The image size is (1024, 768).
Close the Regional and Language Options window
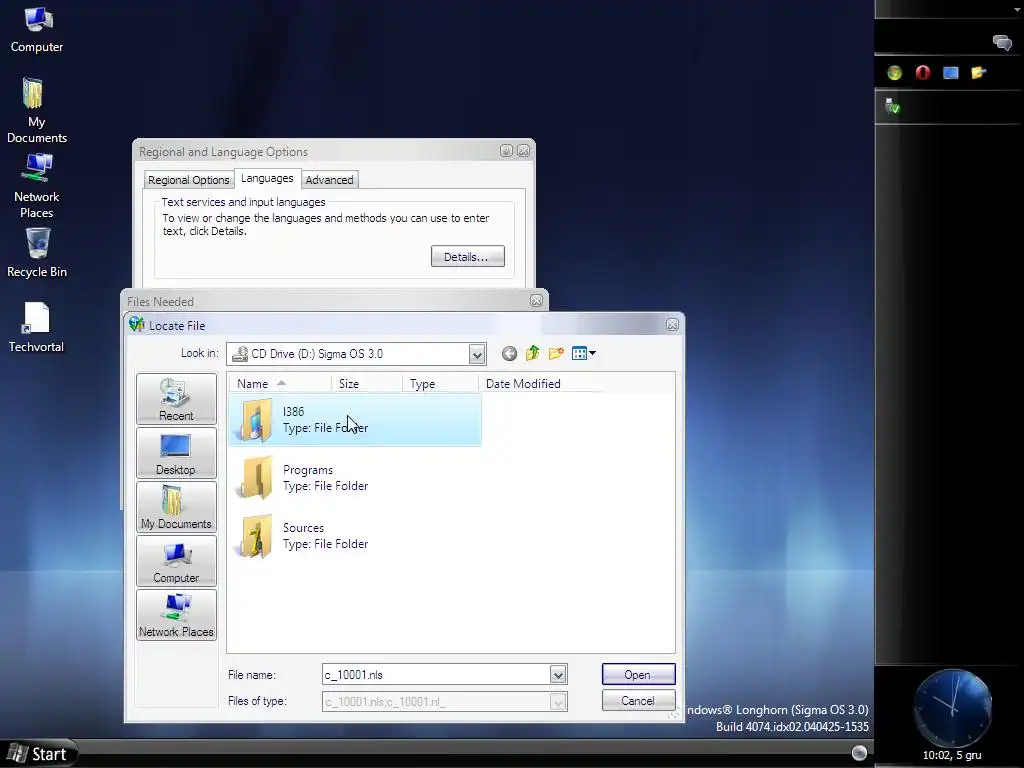[x=523, y=151]
